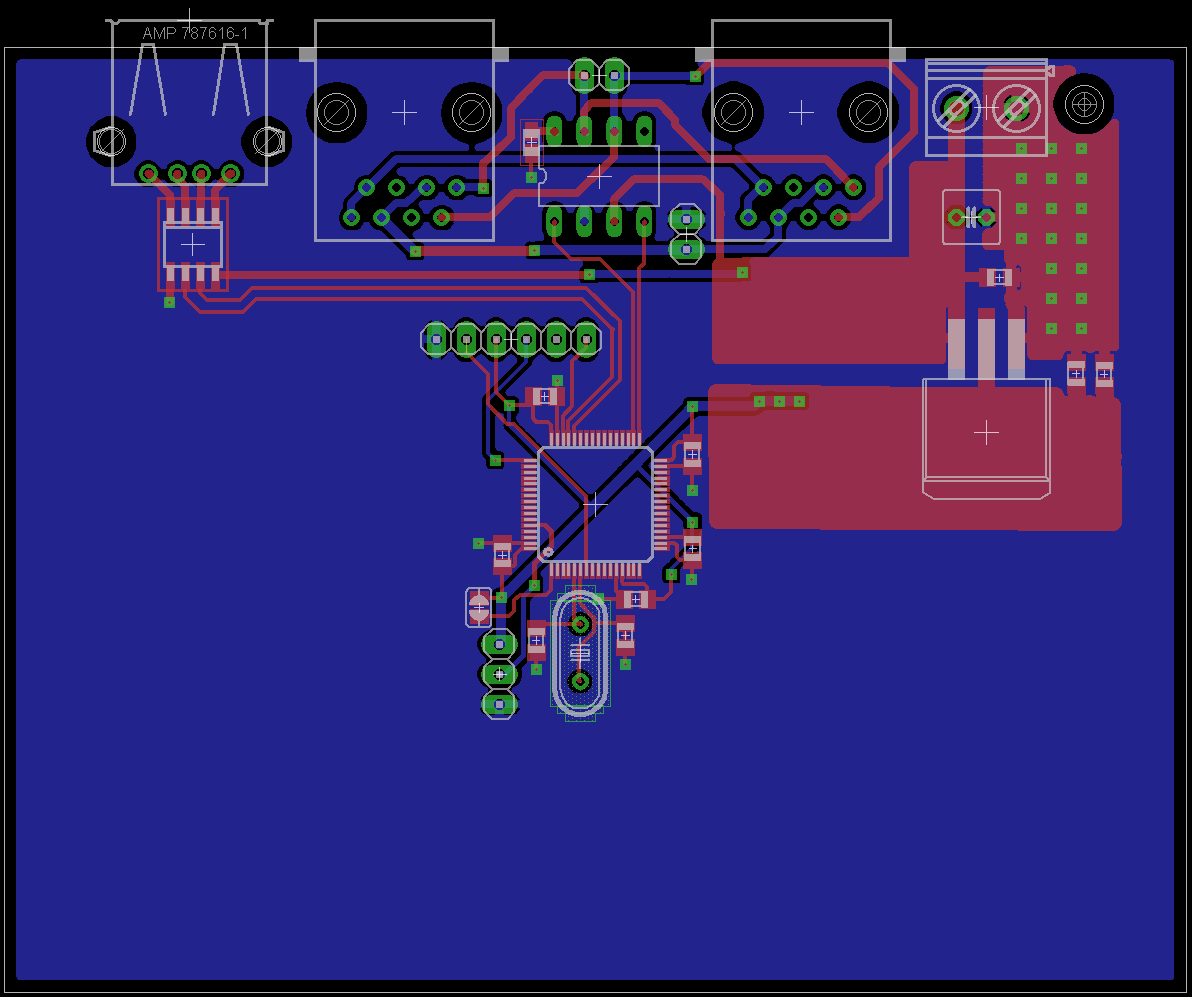The image size is (1192, 997).
Task: Select the SMD part above the regulator tab pins
Action: [x=999, y=278]
